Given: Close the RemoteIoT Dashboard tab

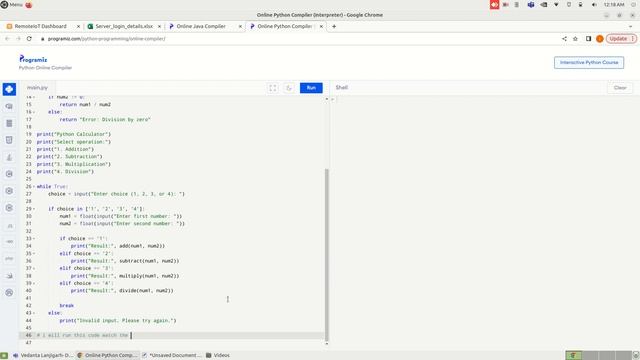Looking at the screenshot, I should point(78,26).
